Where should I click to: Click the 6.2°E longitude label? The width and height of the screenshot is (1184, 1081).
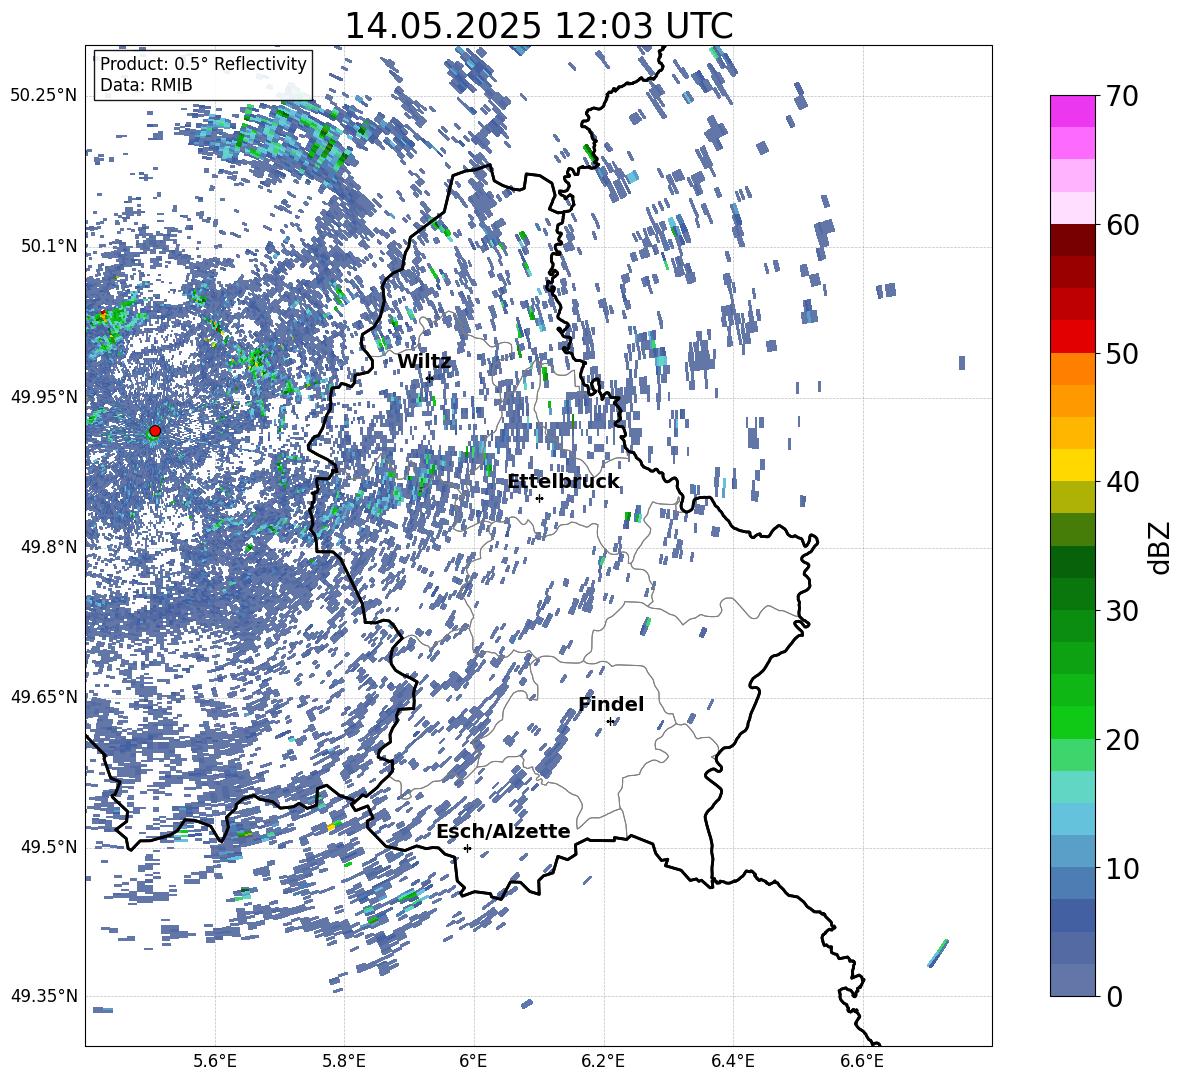[603, 1061]
